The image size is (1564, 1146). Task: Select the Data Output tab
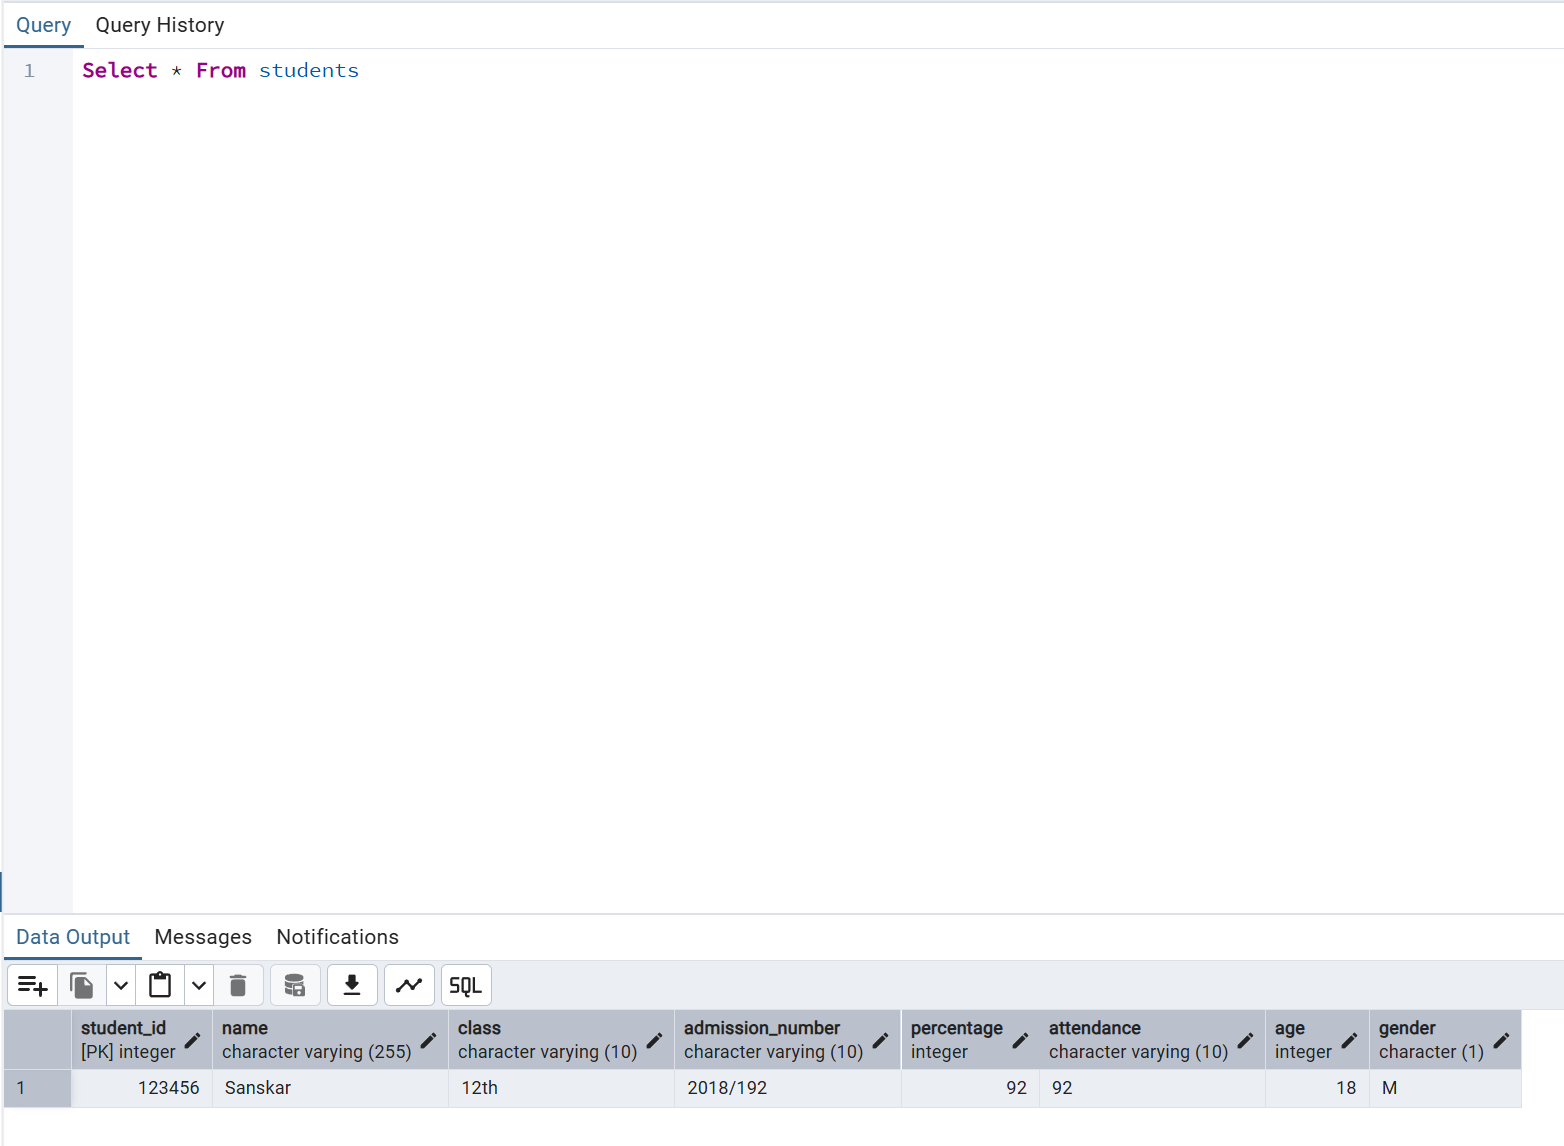point(73,937)
